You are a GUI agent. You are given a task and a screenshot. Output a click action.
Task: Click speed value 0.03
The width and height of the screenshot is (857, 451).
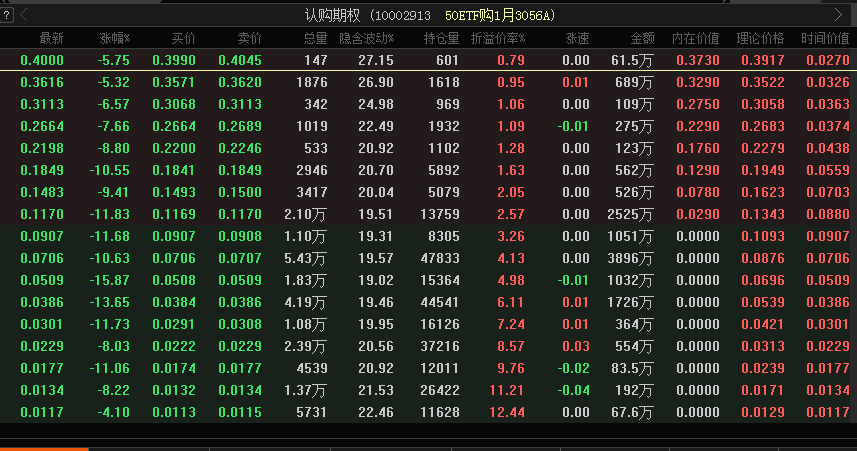coord(576,347)
